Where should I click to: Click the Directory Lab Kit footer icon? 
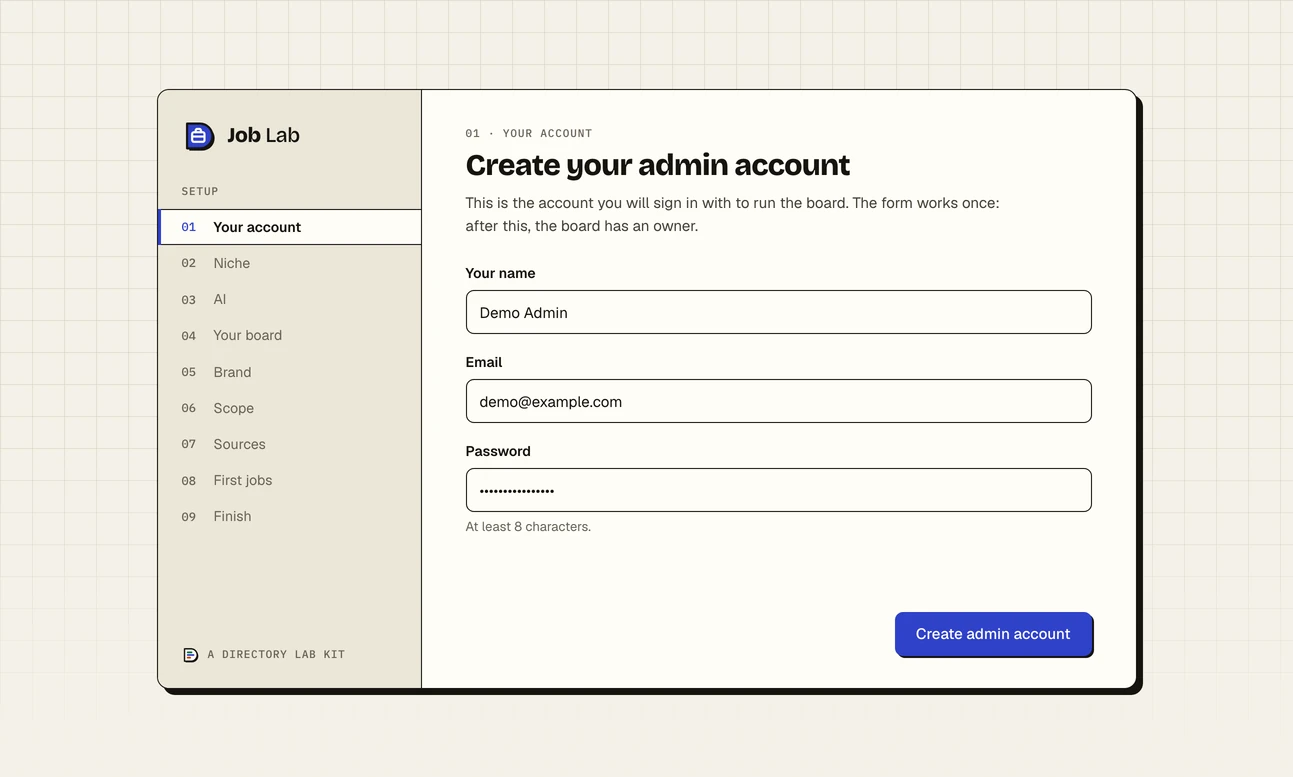[190, 655]
